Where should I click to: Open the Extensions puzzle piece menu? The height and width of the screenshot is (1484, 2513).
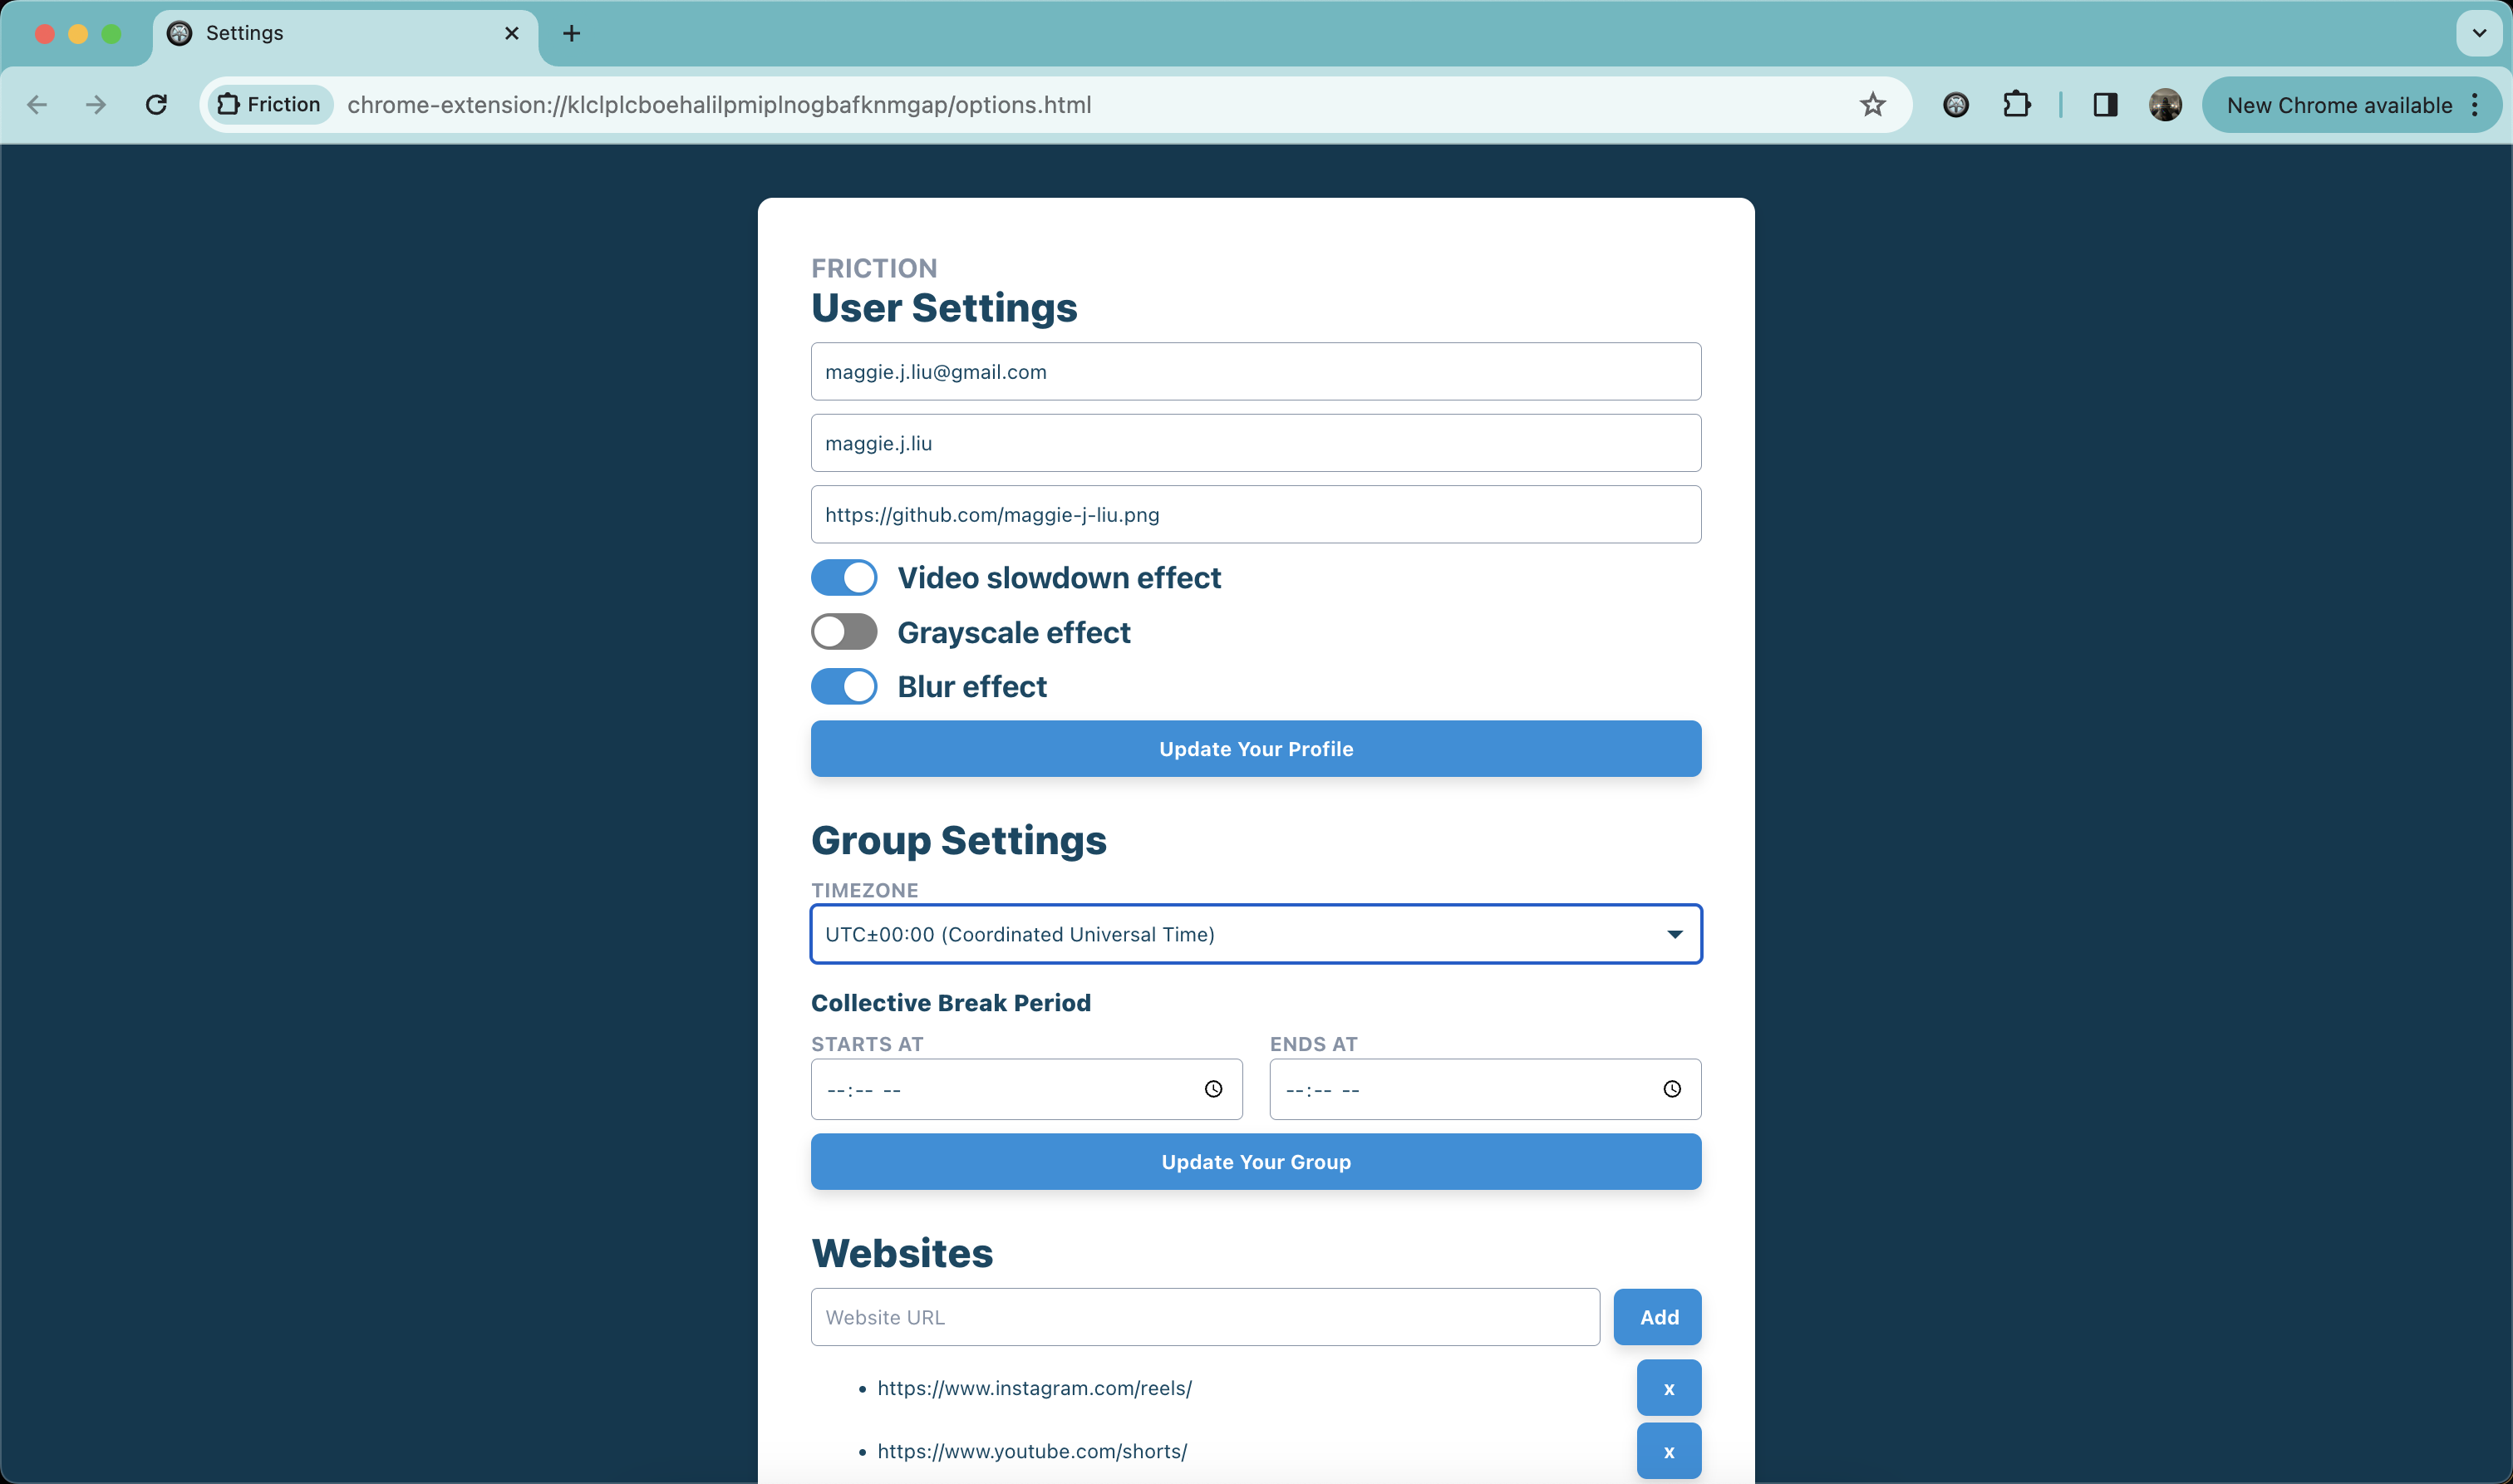(x=2016, y=105)
